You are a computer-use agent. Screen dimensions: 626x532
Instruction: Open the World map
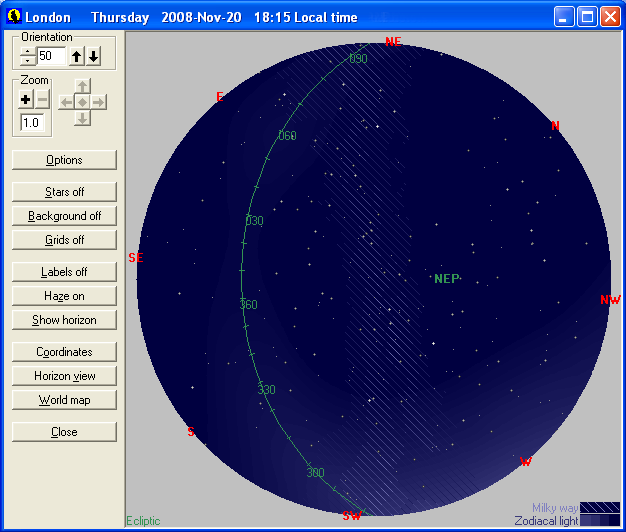tap(64, 400)
